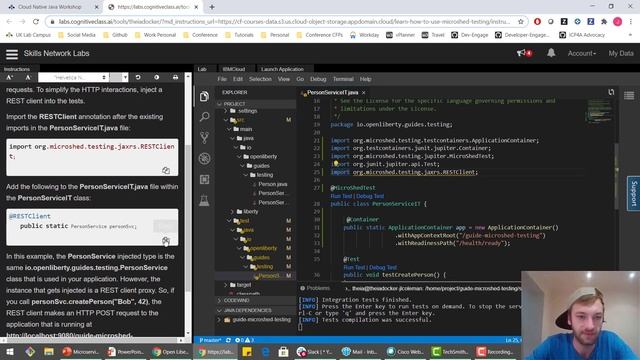This screenshot has width=640, height=360.
Task: Open Slack from the taskbar
Action: pyautogui.click(x=315, y=351)
